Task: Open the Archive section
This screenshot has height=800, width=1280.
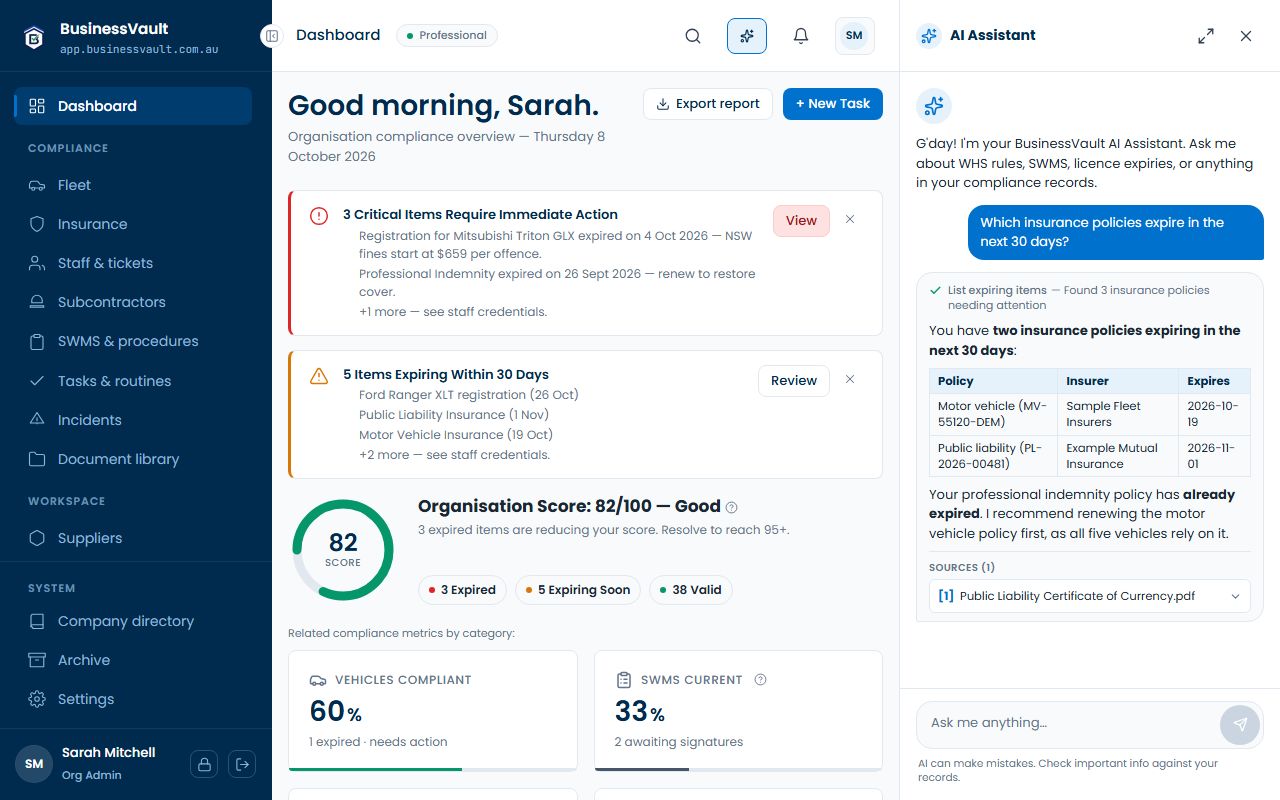Action: 133,660
